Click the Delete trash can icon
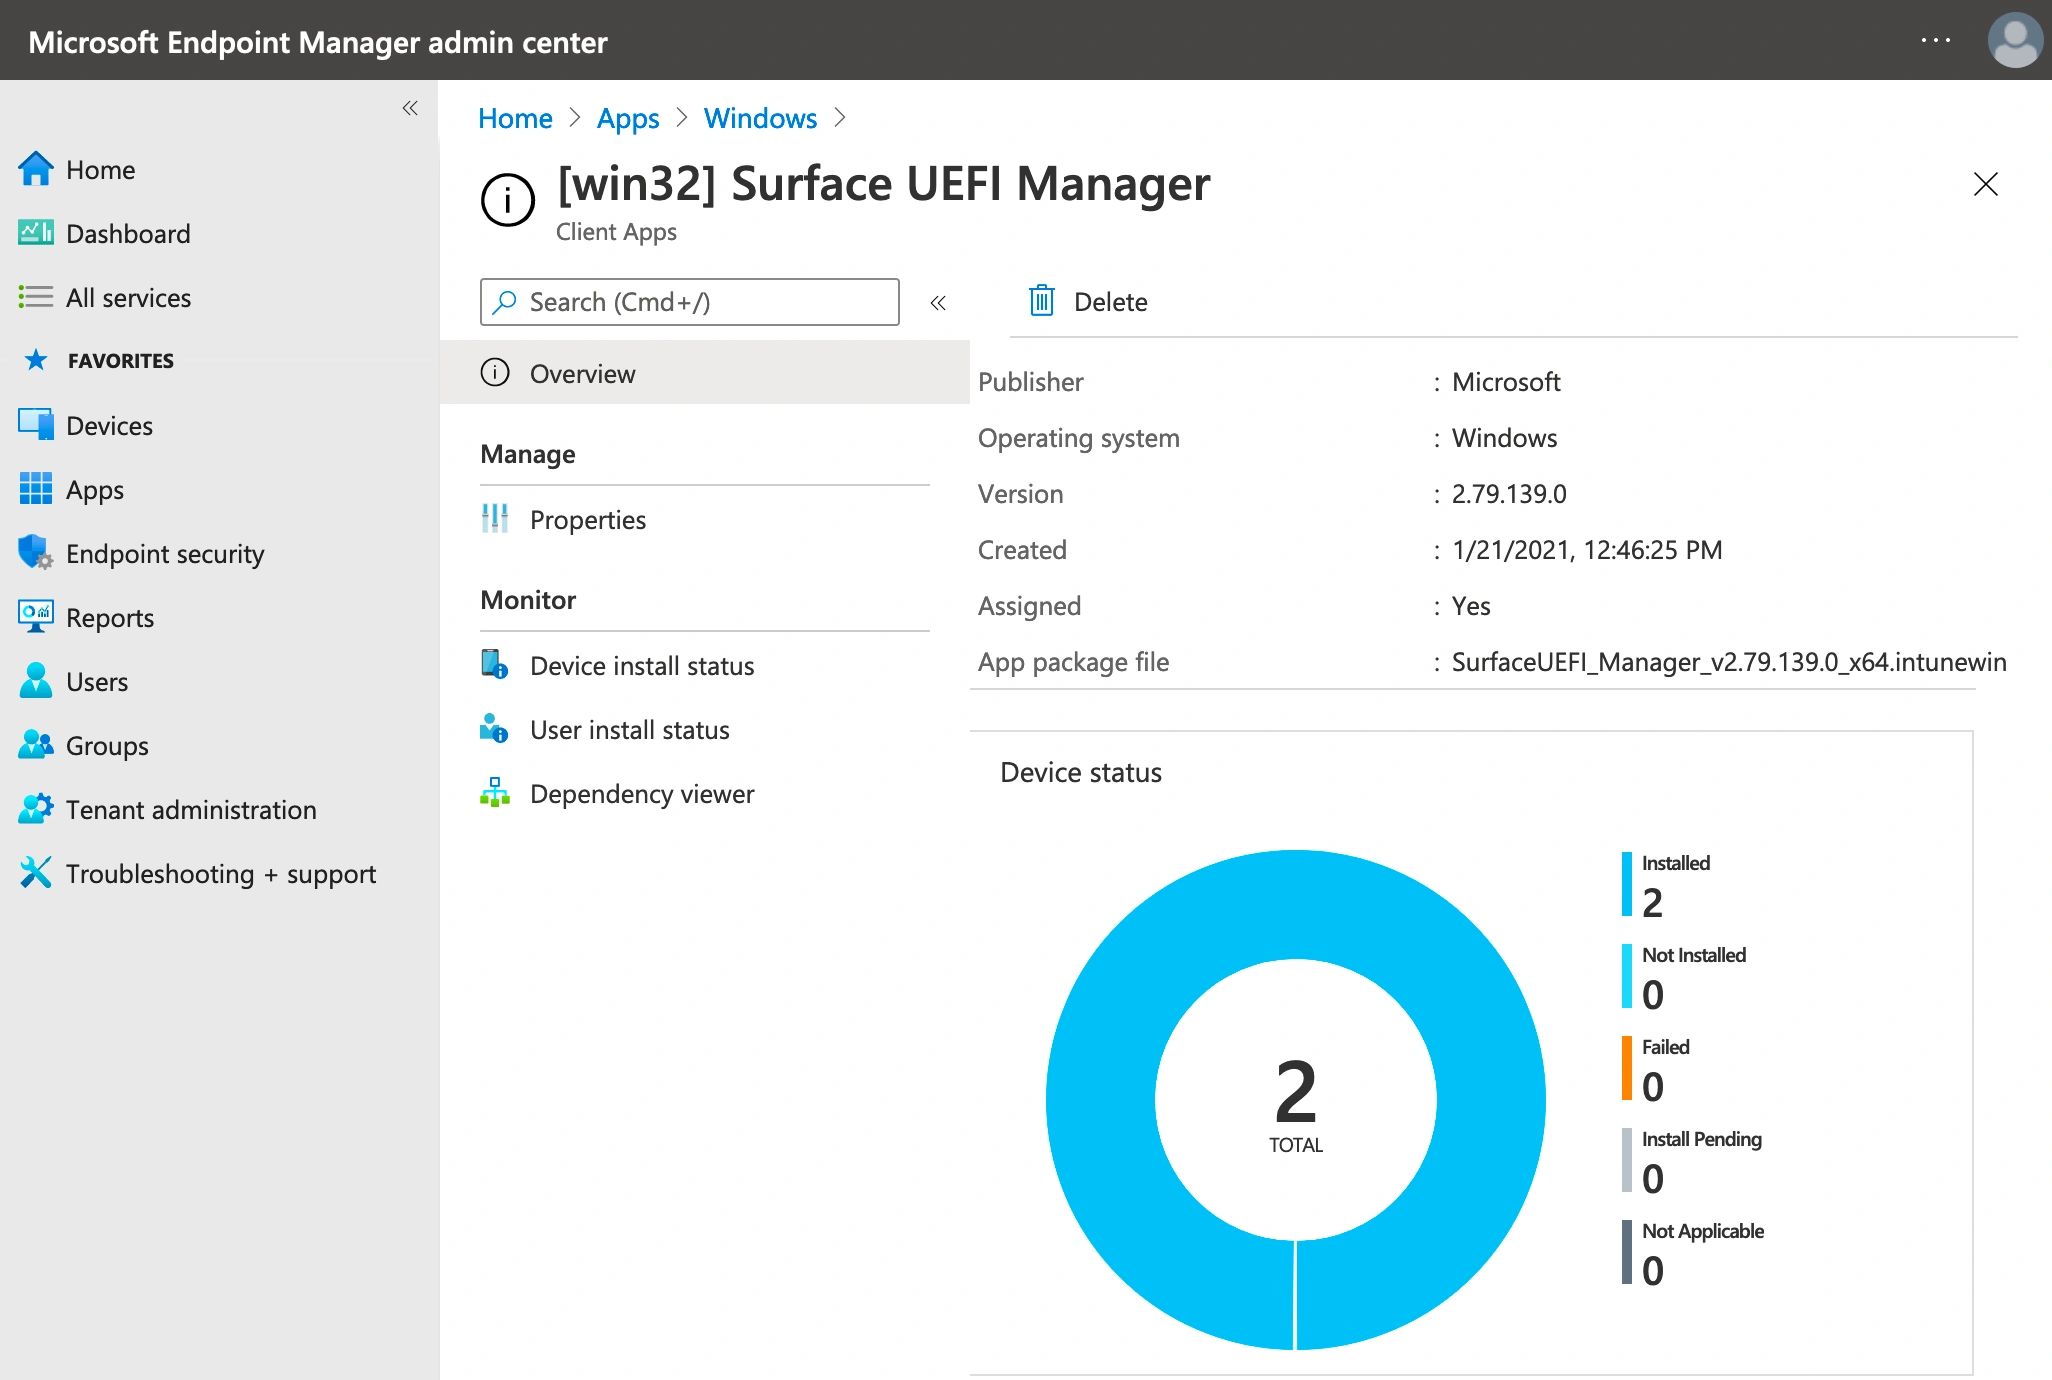This screenshot has height=1380, width=2052. click(x=1041, y=301)
